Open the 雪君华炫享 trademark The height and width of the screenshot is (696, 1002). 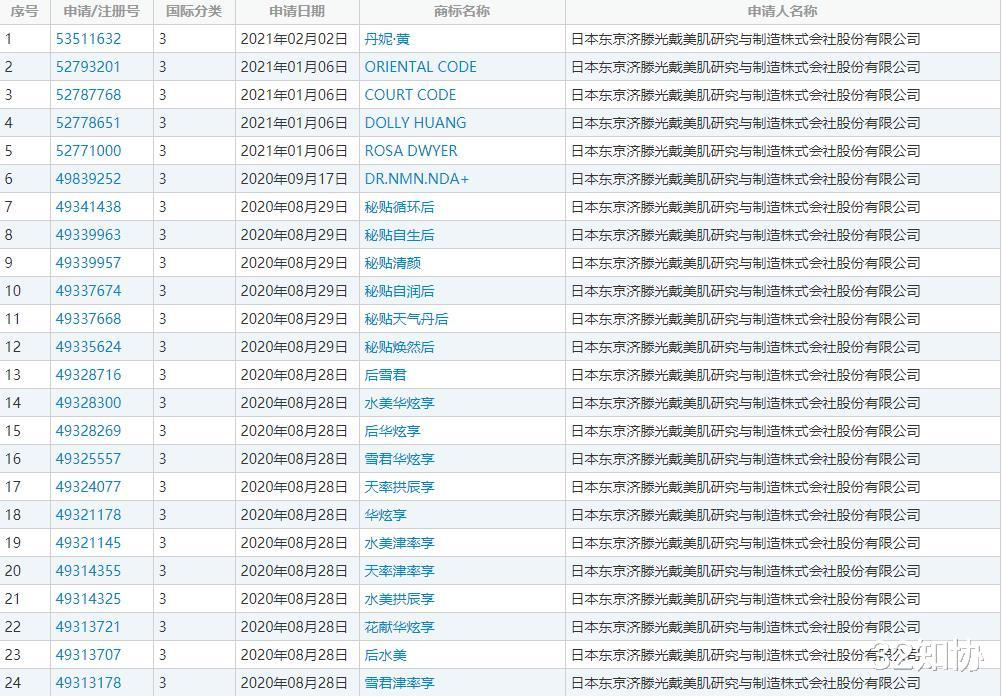399,459
